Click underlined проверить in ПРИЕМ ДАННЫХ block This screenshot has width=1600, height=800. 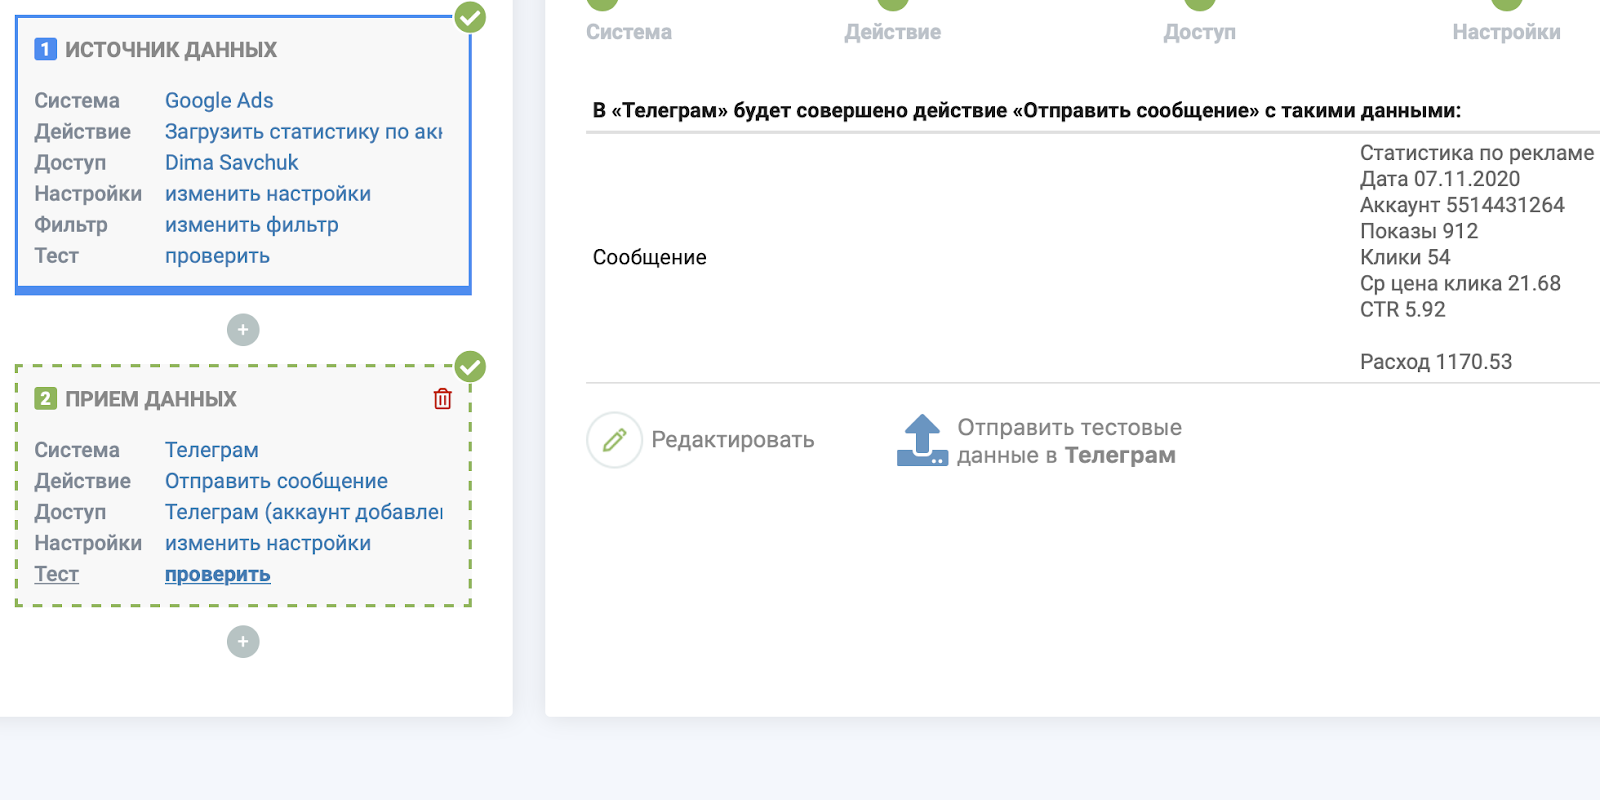click(x=217, y=574)
